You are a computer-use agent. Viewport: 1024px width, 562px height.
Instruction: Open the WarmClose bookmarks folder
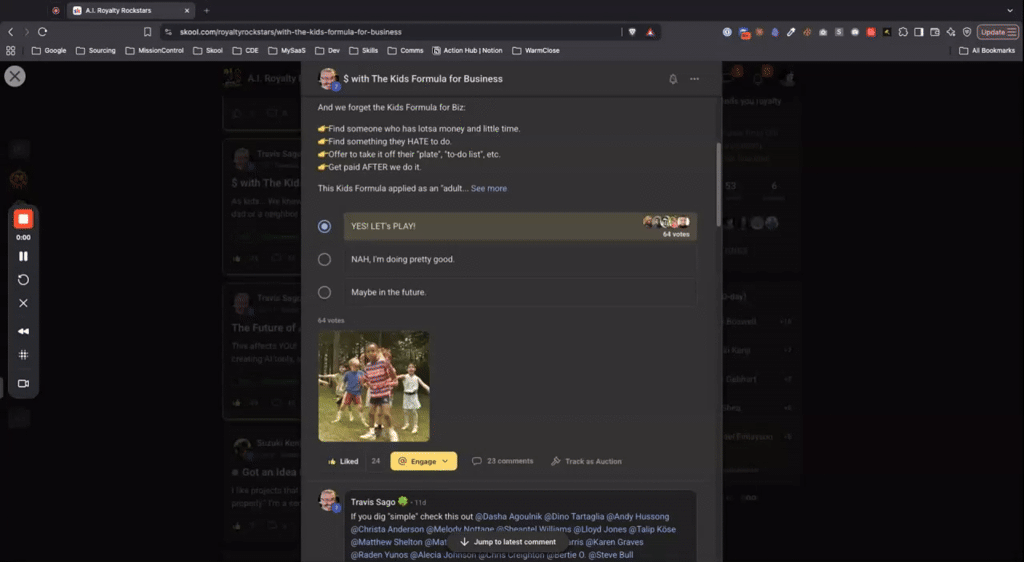click(x=536, y=51)
